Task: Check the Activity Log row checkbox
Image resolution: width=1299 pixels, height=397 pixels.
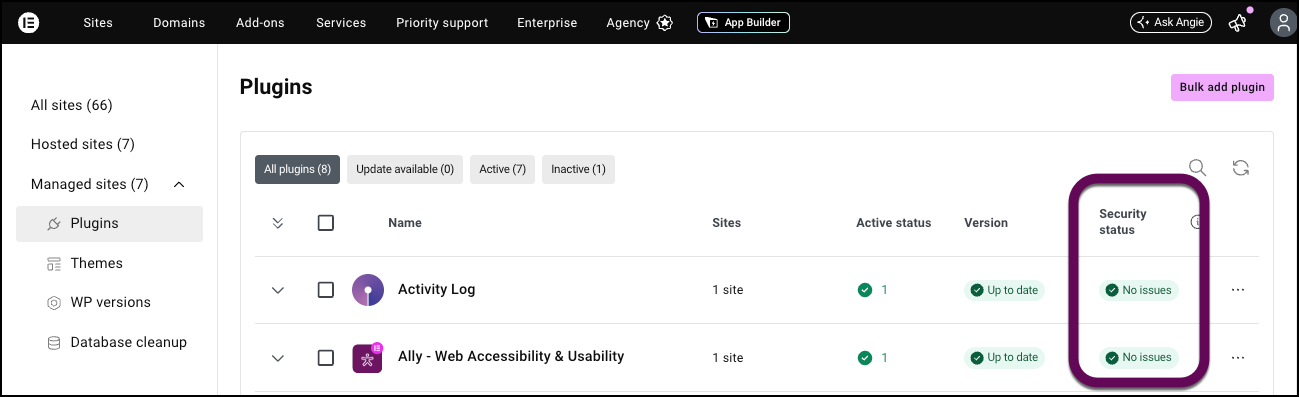Action: (326, 290)
